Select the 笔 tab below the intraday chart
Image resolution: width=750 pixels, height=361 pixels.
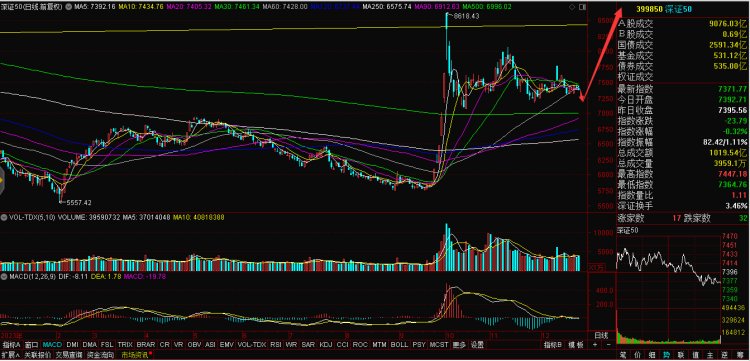(623, 355)
